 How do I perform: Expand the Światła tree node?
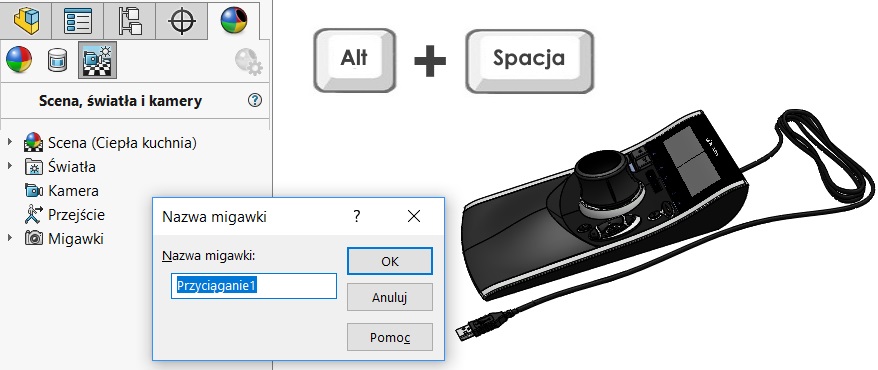point(10,166)
